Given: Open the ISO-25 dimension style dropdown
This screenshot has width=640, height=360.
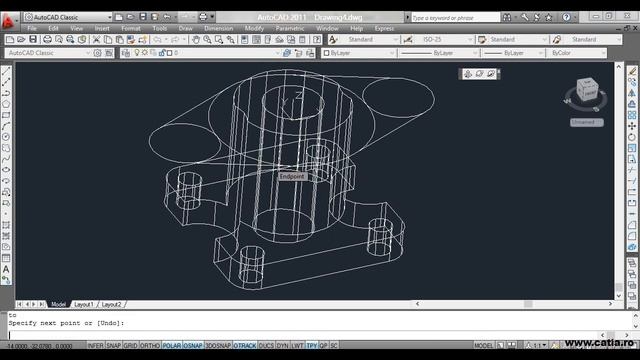Looking at the screenshot, I should pos(444,40).
